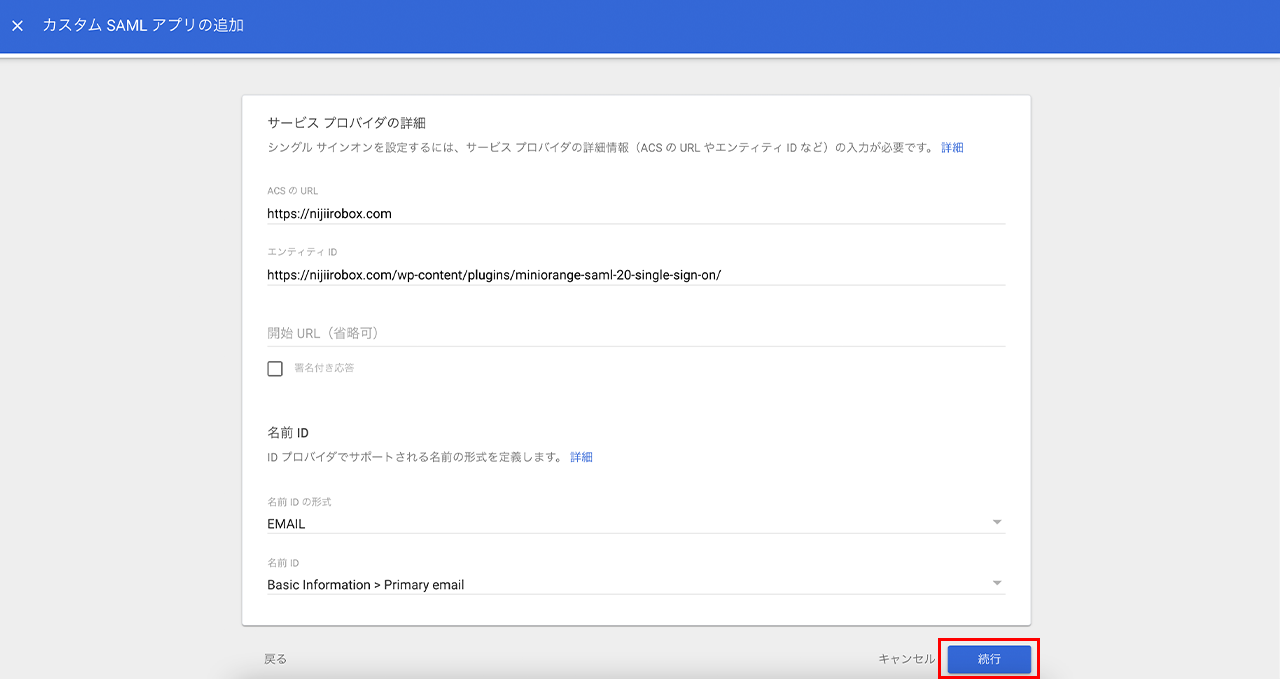Click the カスタム SAML アプリの追加 title
1280x679 pixels.
click(x=143, y=26)
